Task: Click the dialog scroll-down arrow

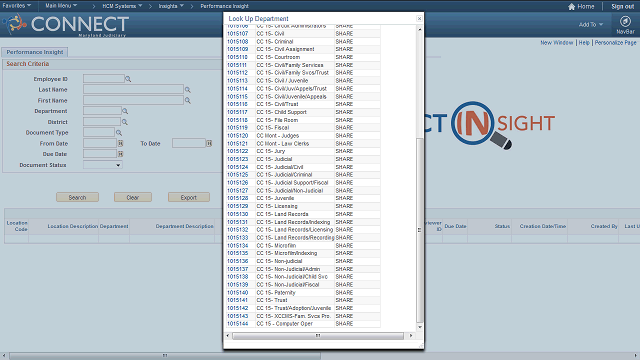Action: 420,327
